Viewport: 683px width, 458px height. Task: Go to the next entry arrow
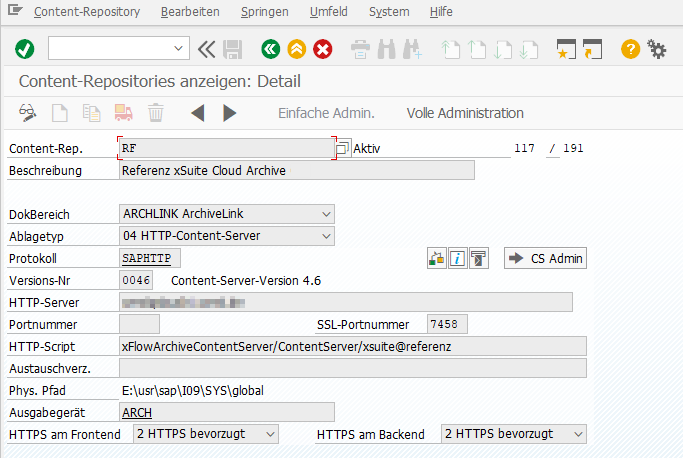click(x=230, y=113)
